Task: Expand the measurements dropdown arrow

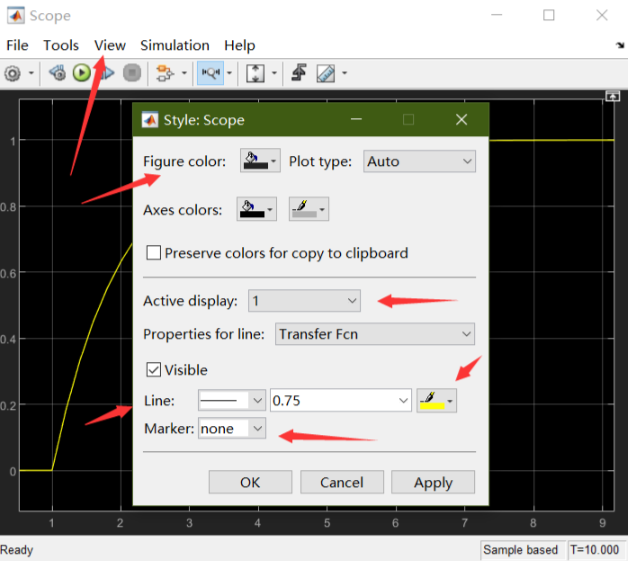Action: (x=344, y=73)
